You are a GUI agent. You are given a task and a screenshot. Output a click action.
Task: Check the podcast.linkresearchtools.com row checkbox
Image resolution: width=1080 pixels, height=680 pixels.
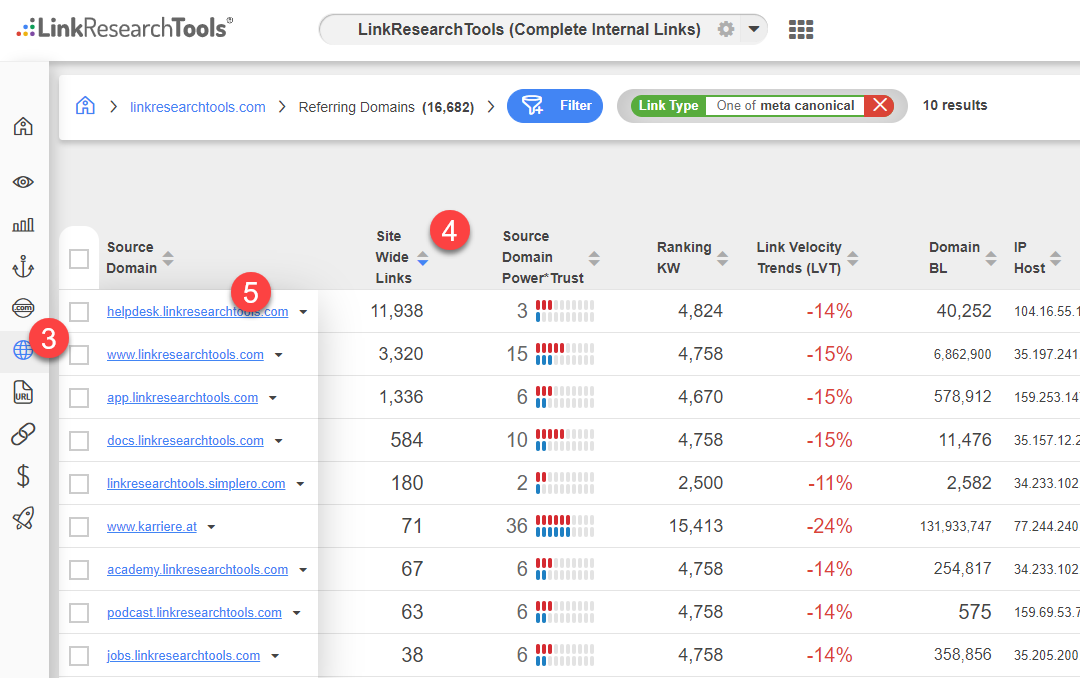coord(79,612)
